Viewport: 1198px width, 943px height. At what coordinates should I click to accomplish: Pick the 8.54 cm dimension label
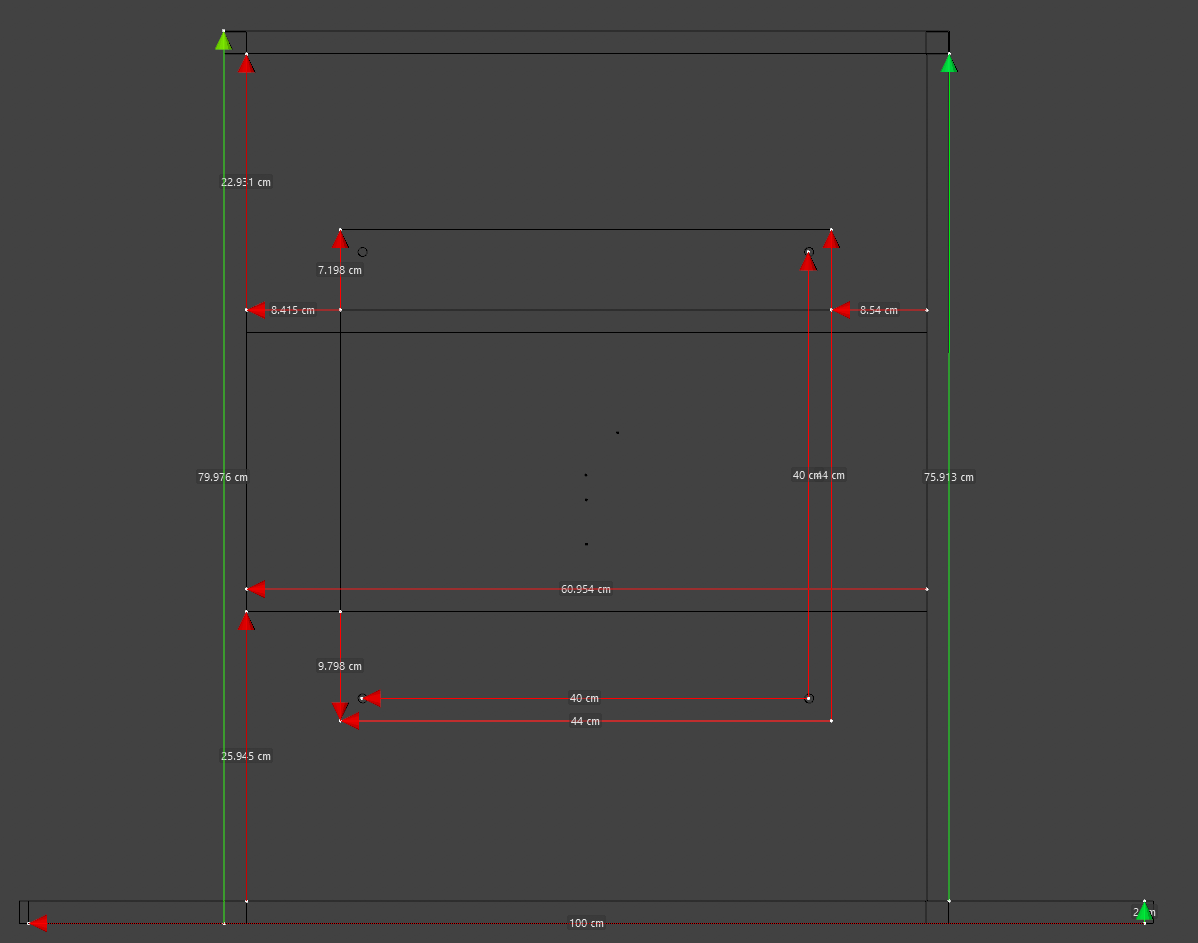pos(878,310)
